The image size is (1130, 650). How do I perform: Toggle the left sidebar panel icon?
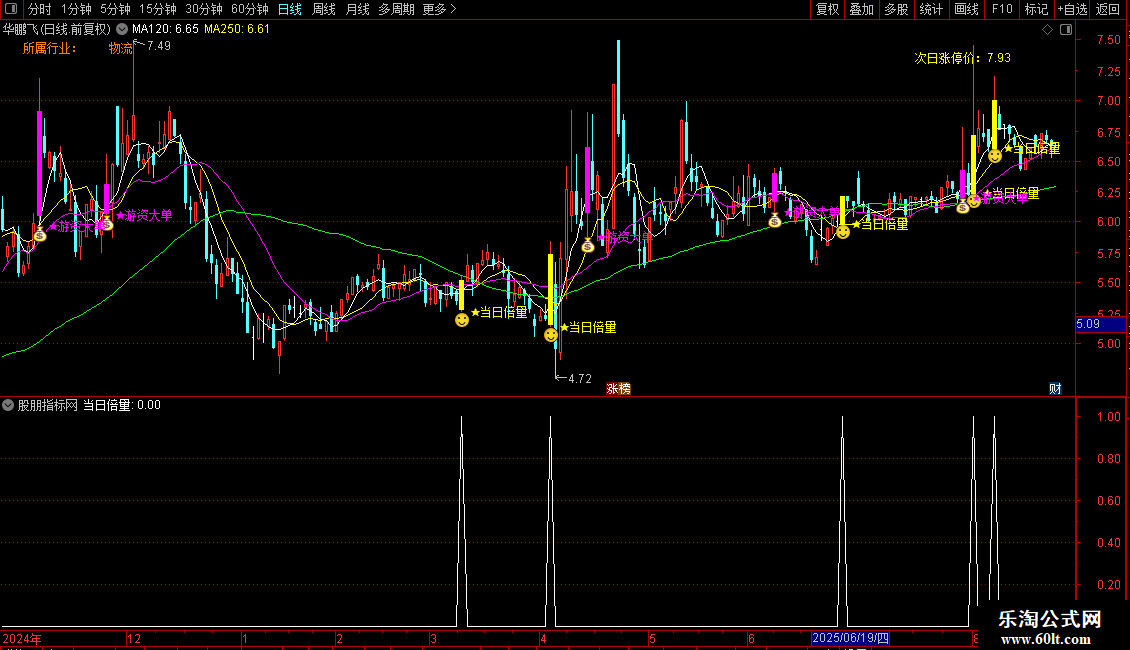pyautogui.click(x=11, y=9)
